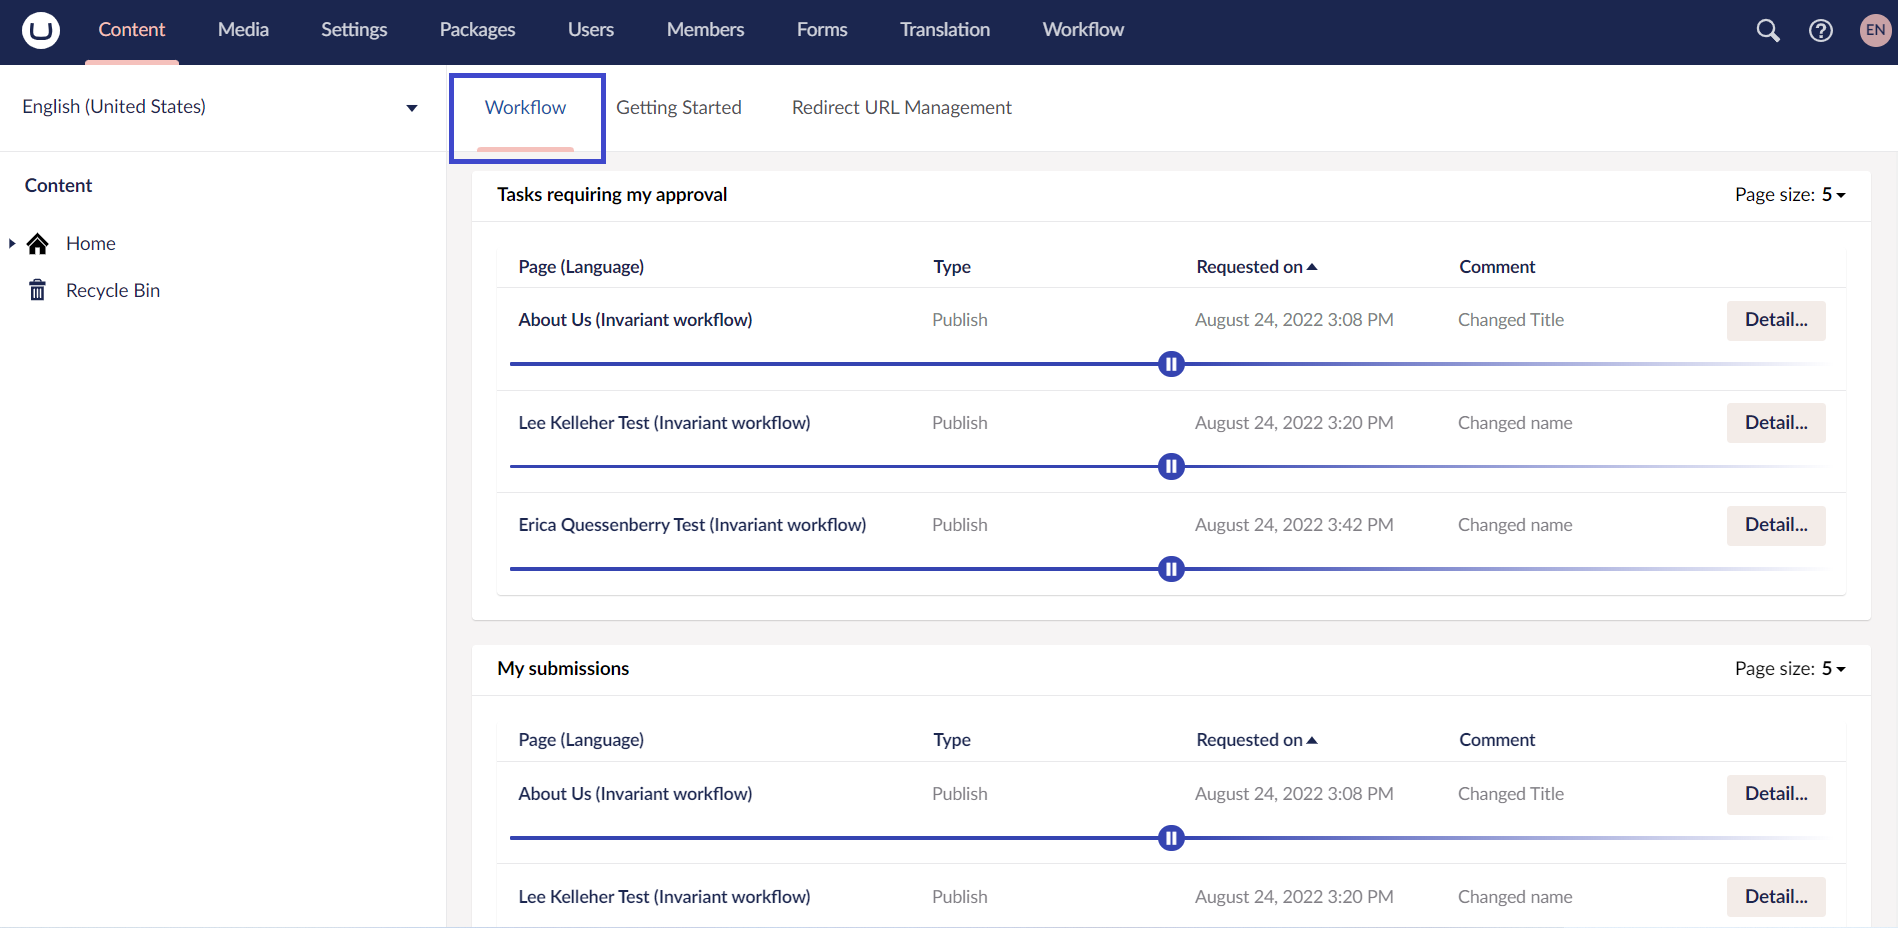This screenshot has height=928, width=1898.
Task: Click Type column header in approvals table
Action: coord(952,267)
